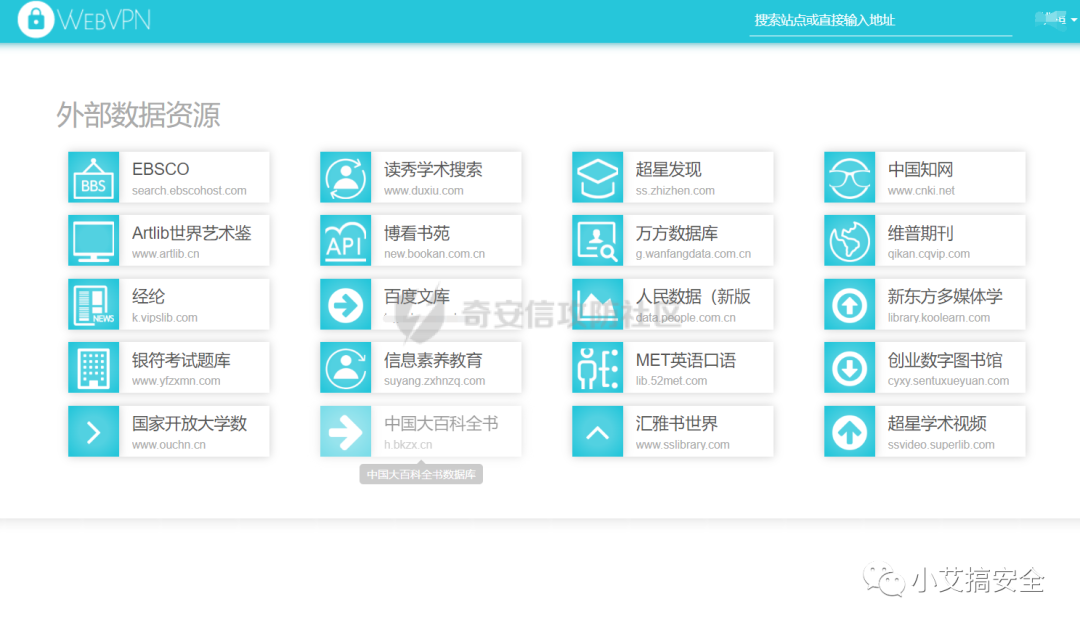The image size is (1080, 628).
Task: Click the ss.zhizhen.com address text
Action: [x=675, y=191]
